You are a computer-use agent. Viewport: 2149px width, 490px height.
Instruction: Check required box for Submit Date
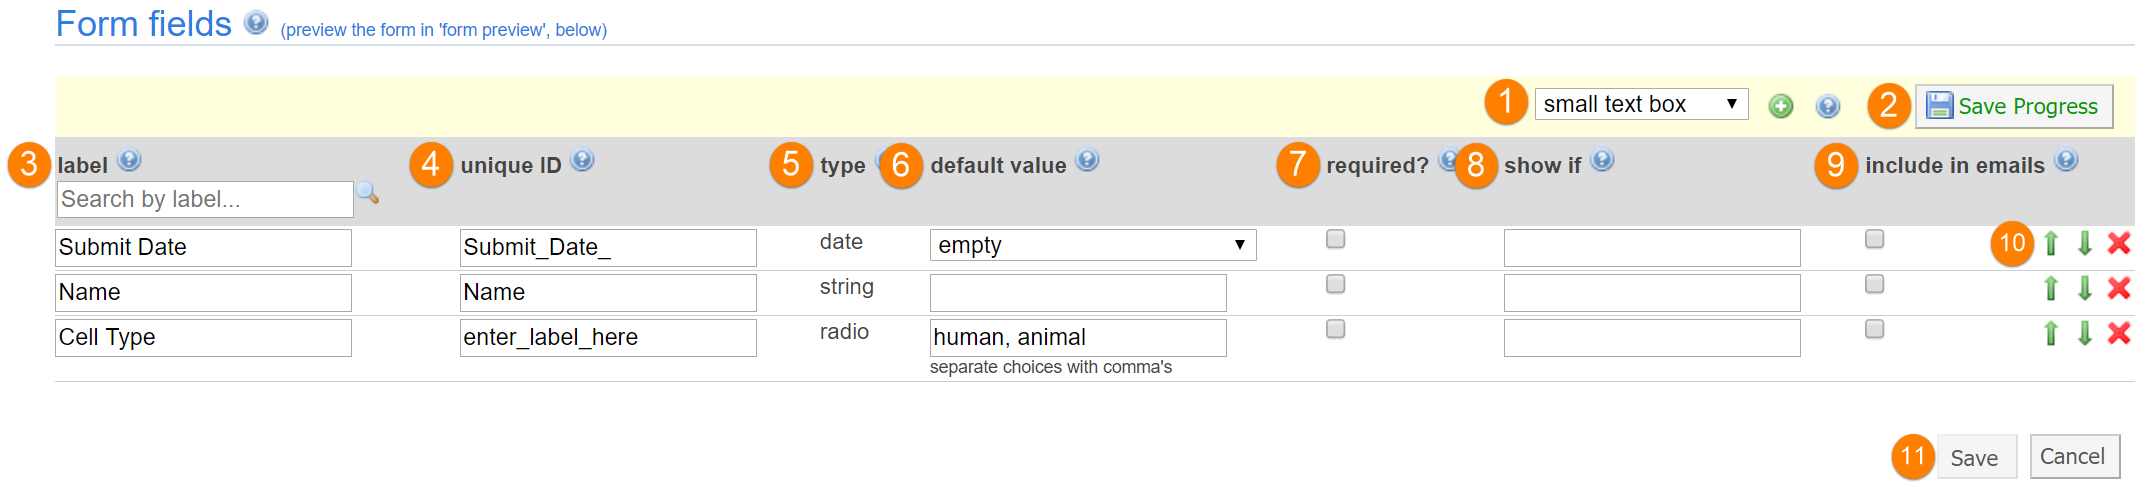pos(1335,239)
